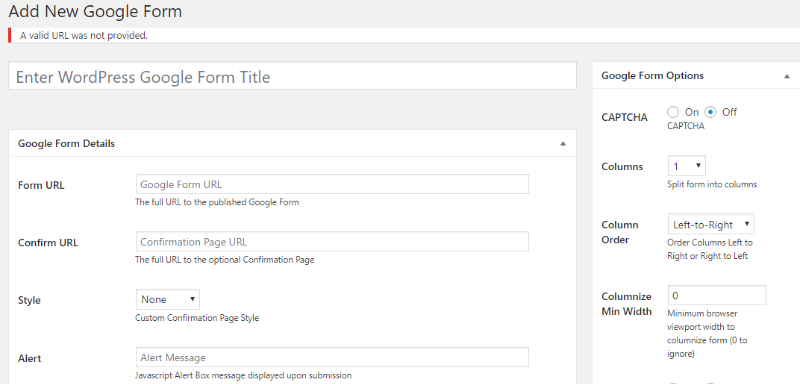This screenshot has height=384, width=800.
Task: Click the Confirm URL field label
Action: click(x=48, y=243)
